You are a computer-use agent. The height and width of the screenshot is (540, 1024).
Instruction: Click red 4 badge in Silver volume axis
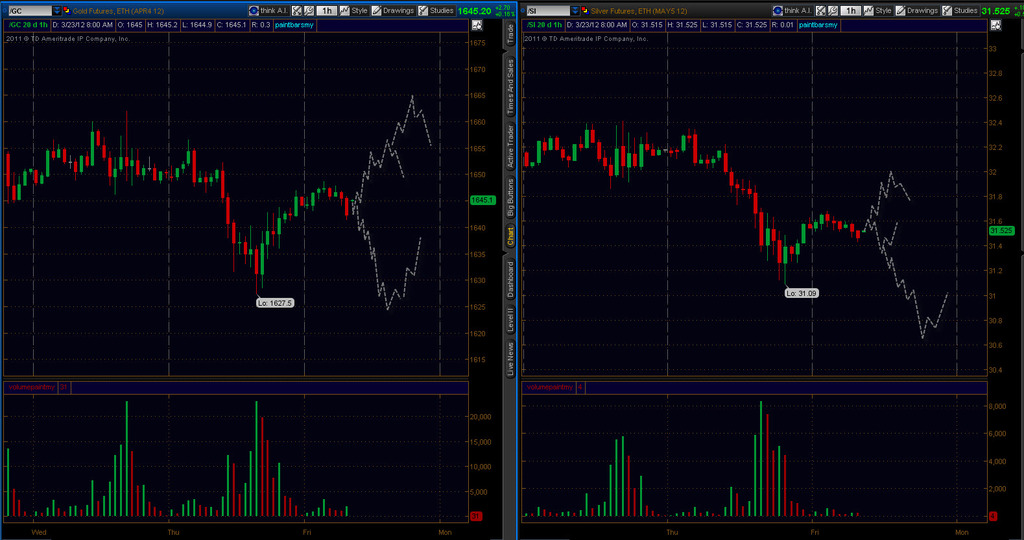coord(993,516)
